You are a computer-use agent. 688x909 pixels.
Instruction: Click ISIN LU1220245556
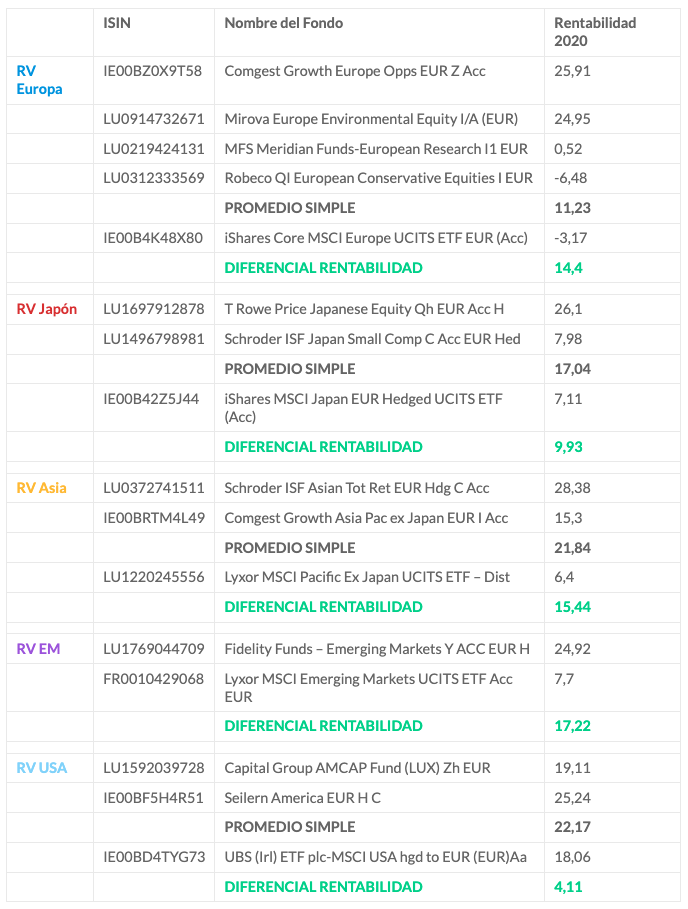[x=154, y=577]
